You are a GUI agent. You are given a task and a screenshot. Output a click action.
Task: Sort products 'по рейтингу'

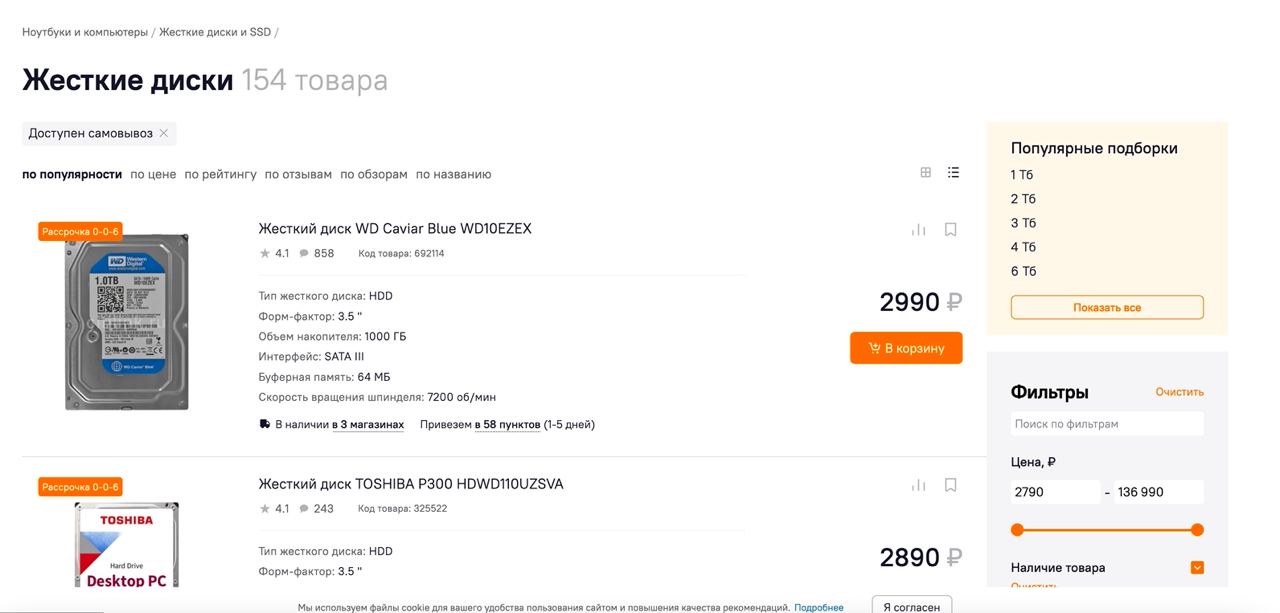tap(220, 174)
